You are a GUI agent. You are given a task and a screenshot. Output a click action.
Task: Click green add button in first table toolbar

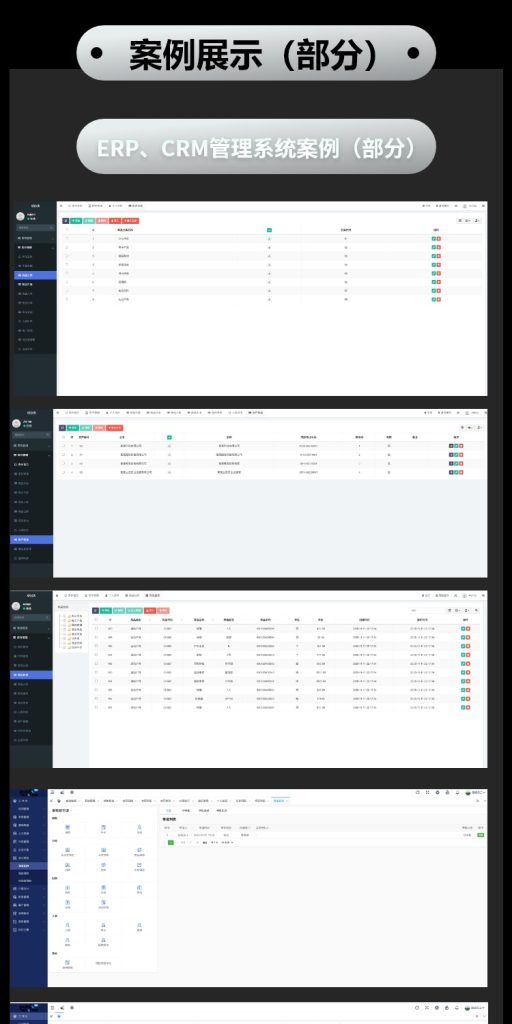pos(75,221)
